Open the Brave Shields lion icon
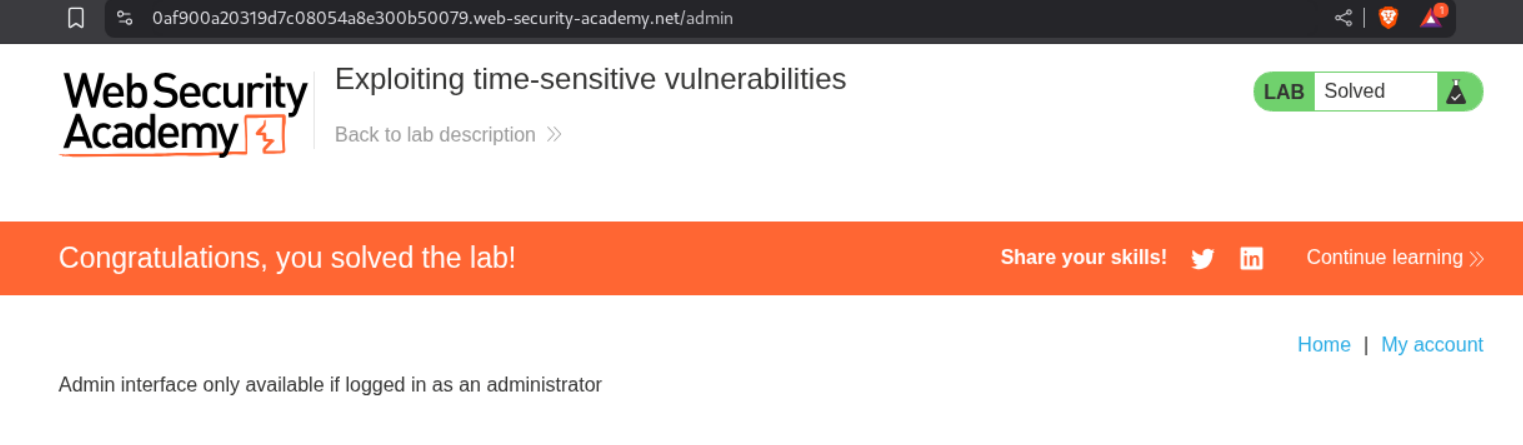This screenshot has height=445, width=1523. pyautogui.click(x=1388, y=18)
